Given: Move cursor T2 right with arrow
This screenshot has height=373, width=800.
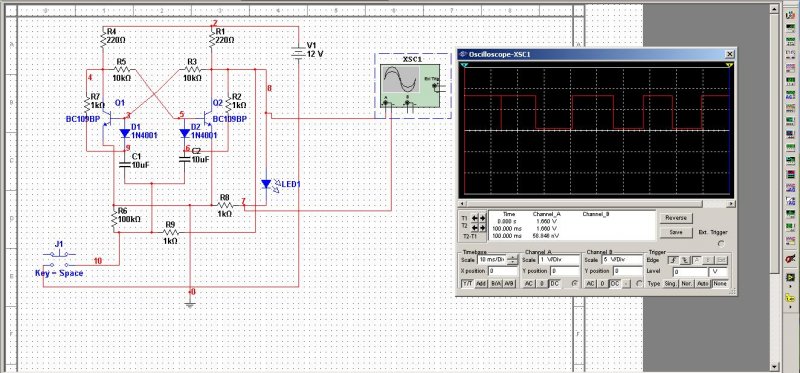Looking at the screenshot, I should coord(482,227).
